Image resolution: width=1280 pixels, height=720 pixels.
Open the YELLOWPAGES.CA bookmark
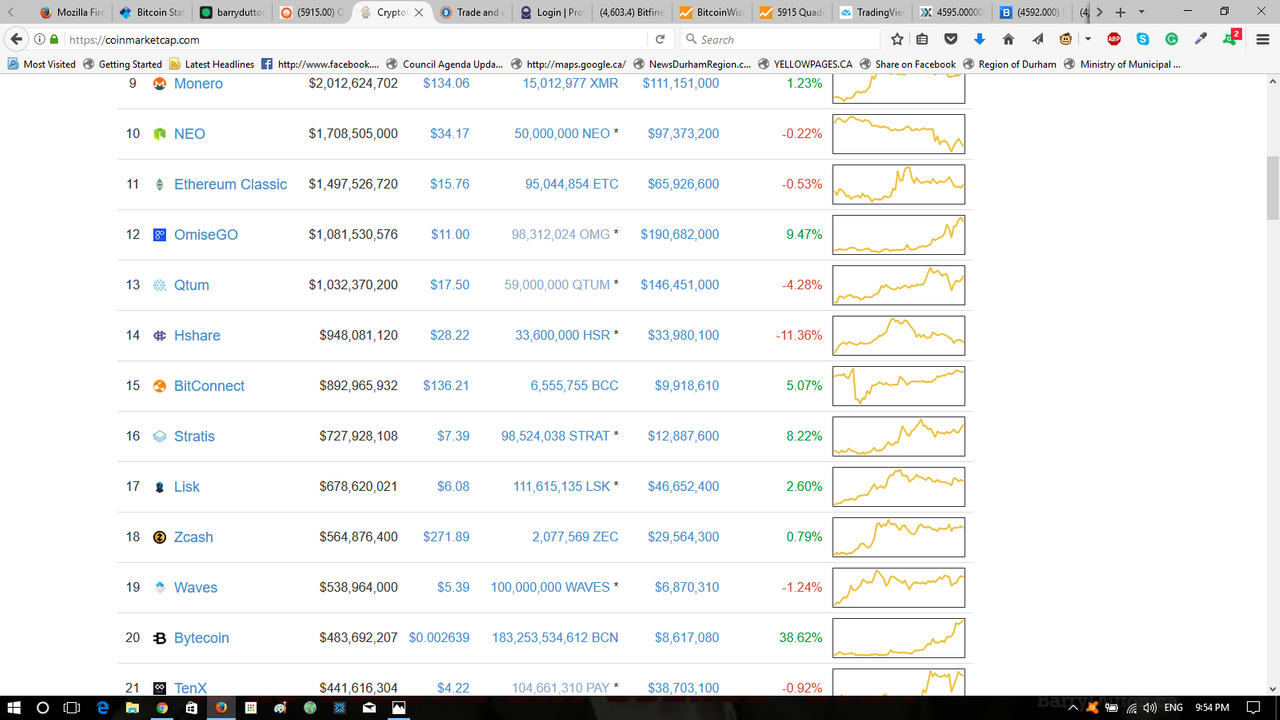point(804,64)
